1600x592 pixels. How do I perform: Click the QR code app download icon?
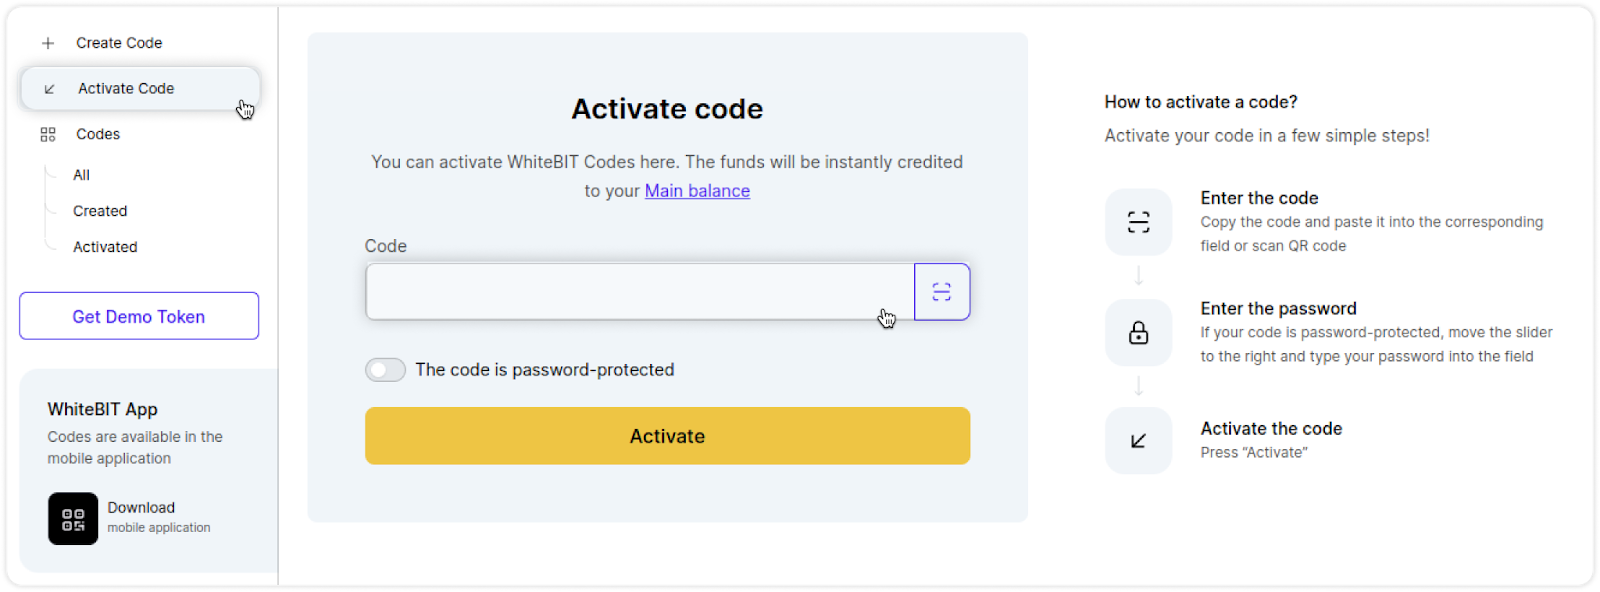[73, 518]
